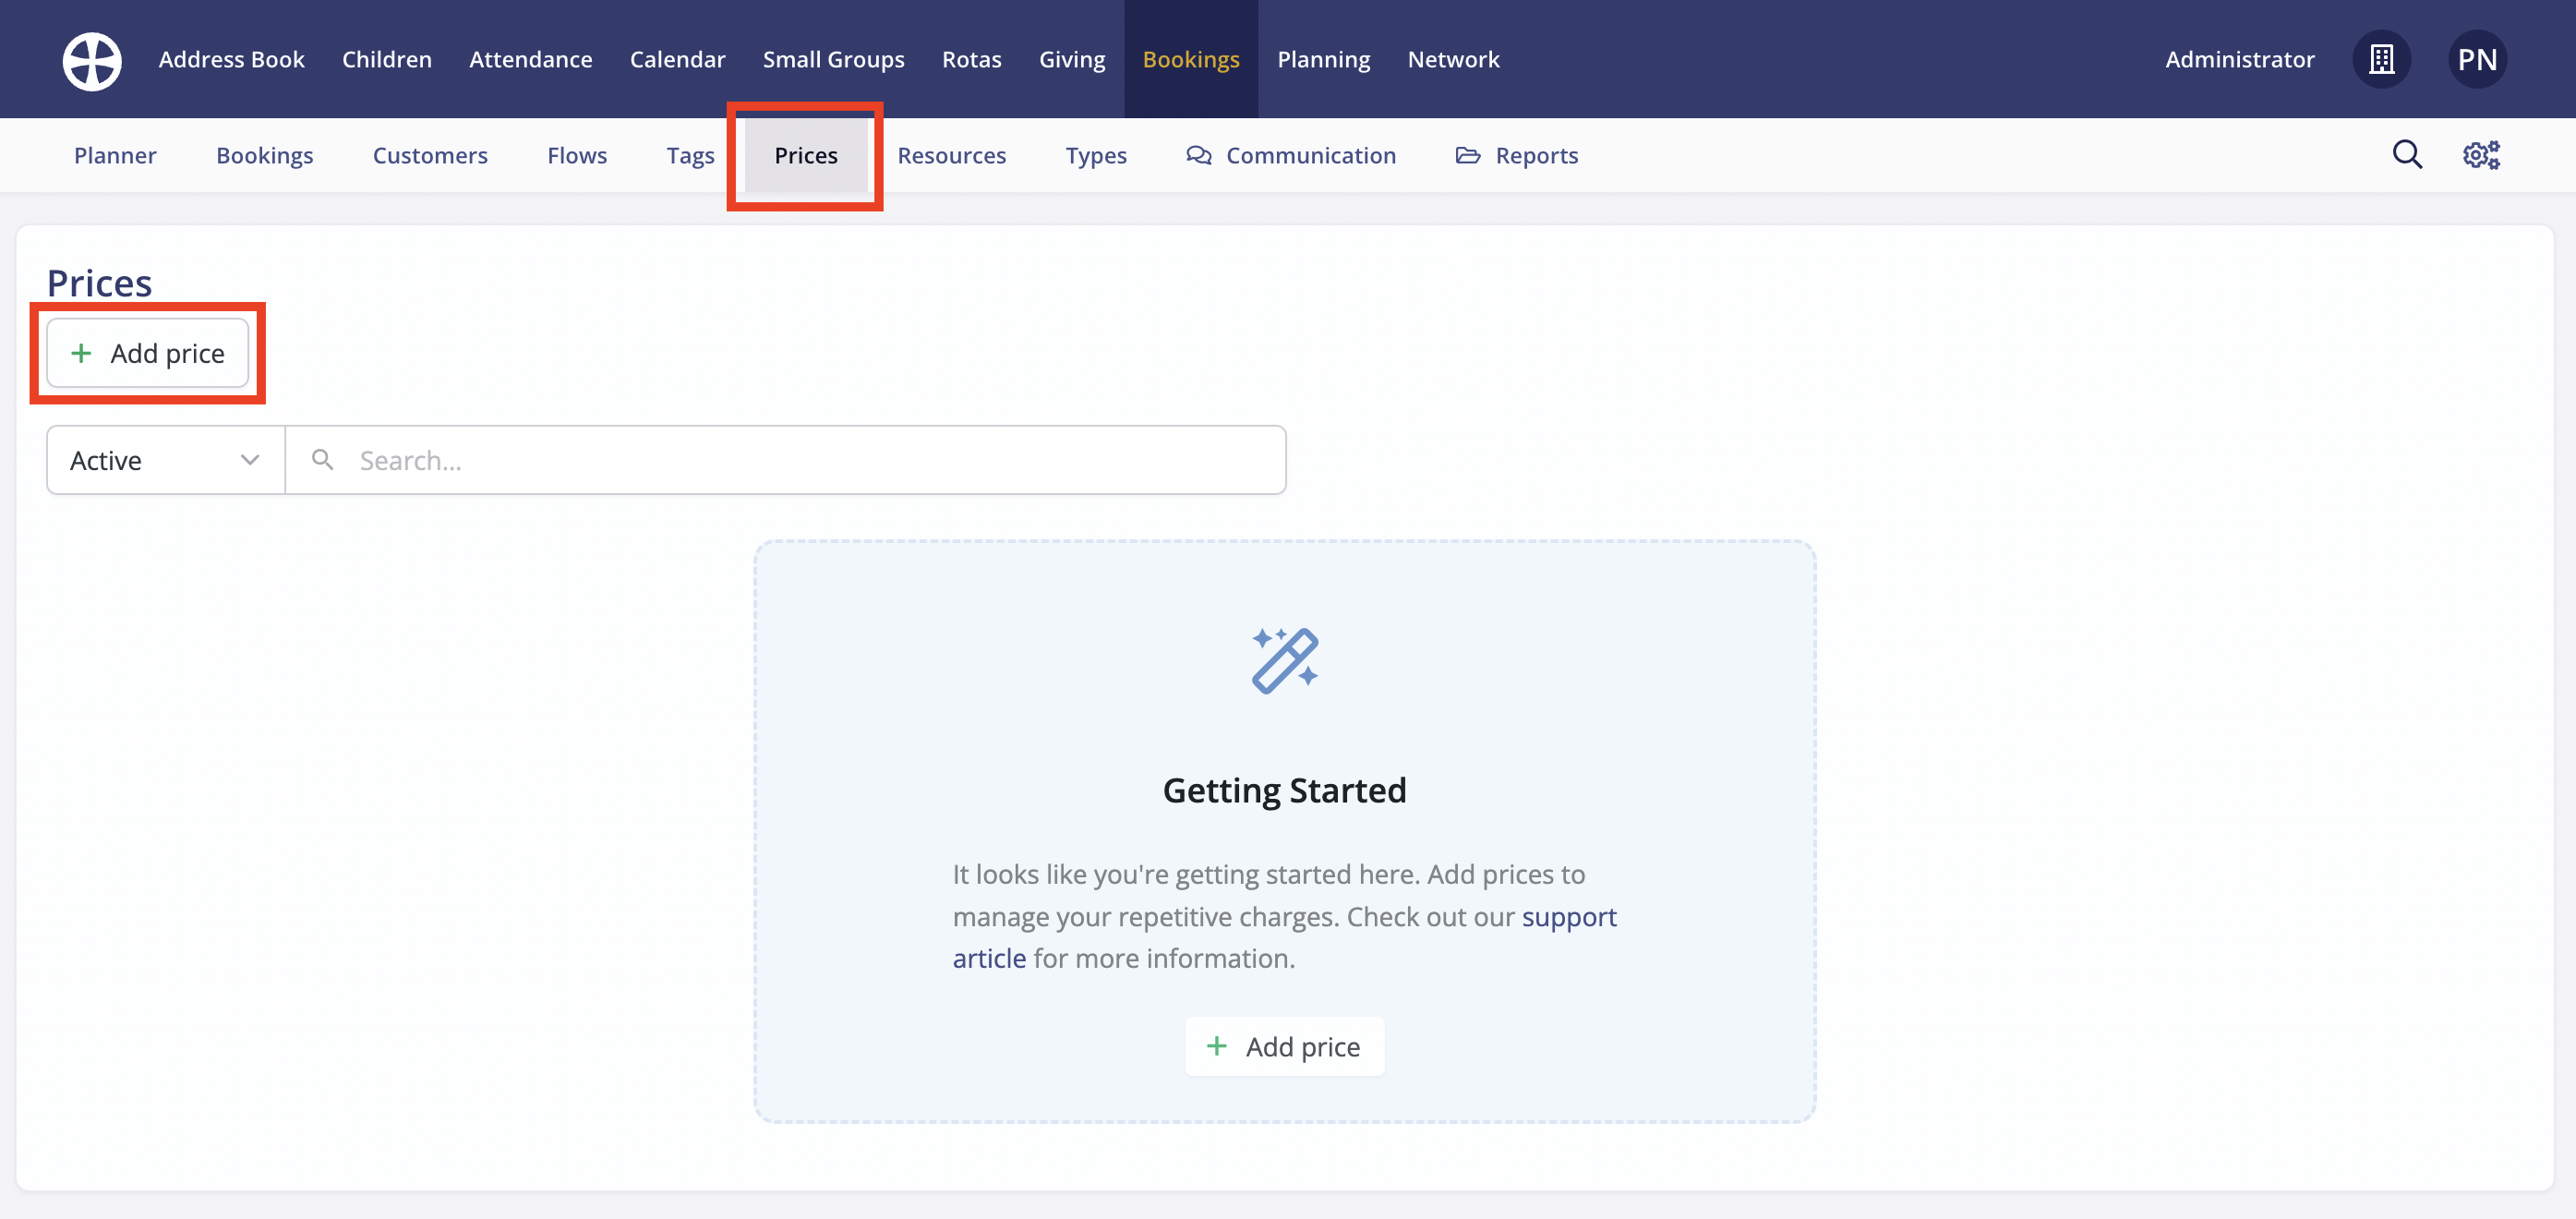Go to the Customers tab

429,155
